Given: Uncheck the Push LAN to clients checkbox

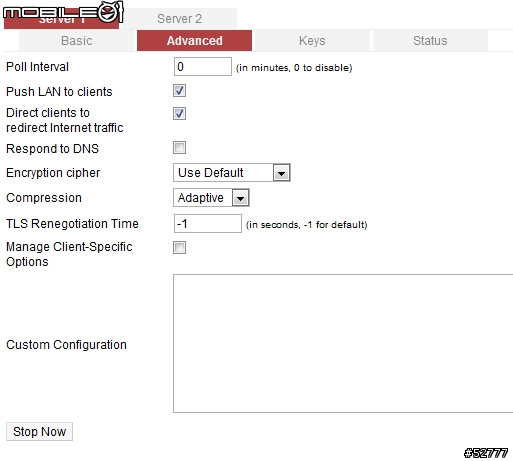Looking at the screenshot, I should (x=179, y=91).
